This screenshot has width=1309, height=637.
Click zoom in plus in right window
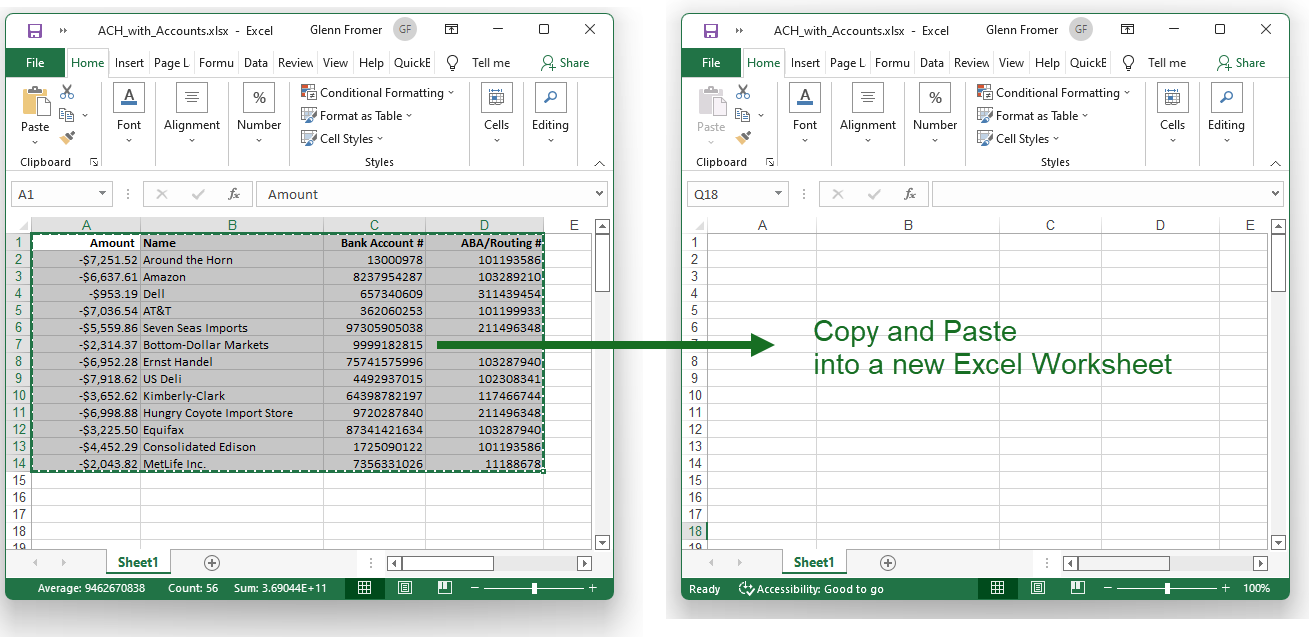click(x=1225, y=588)
